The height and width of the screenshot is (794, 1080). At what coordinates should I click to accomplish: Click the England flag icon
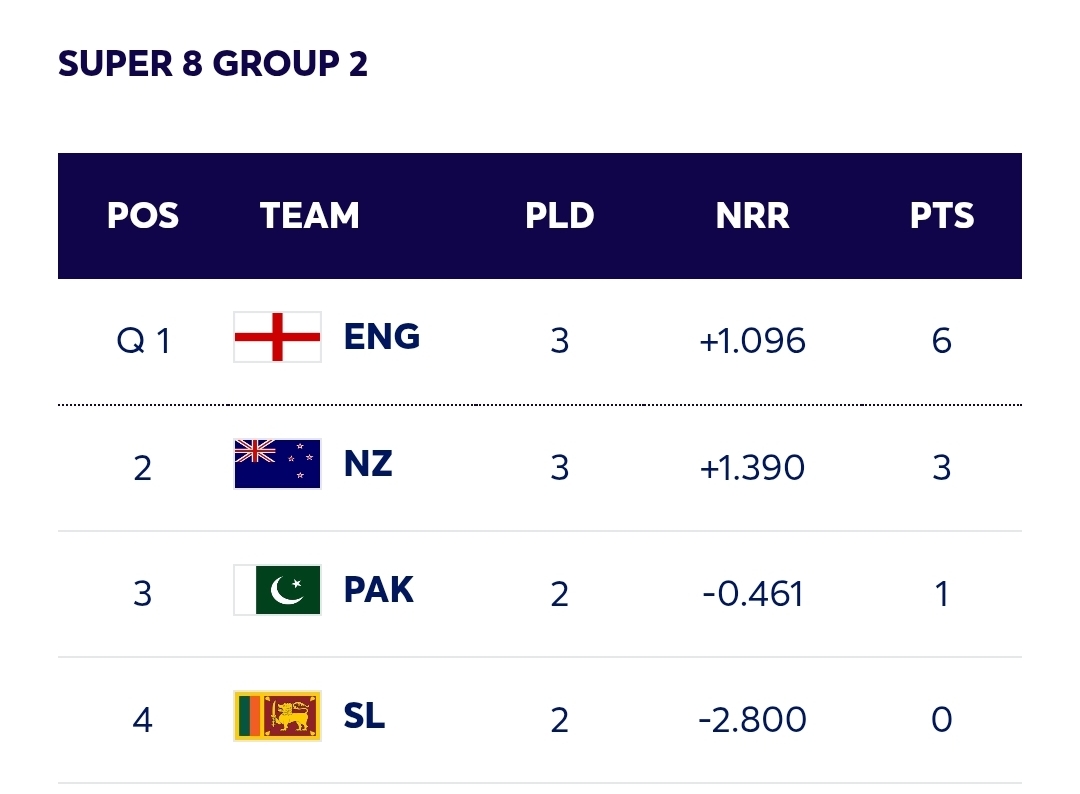coord(277,337)
